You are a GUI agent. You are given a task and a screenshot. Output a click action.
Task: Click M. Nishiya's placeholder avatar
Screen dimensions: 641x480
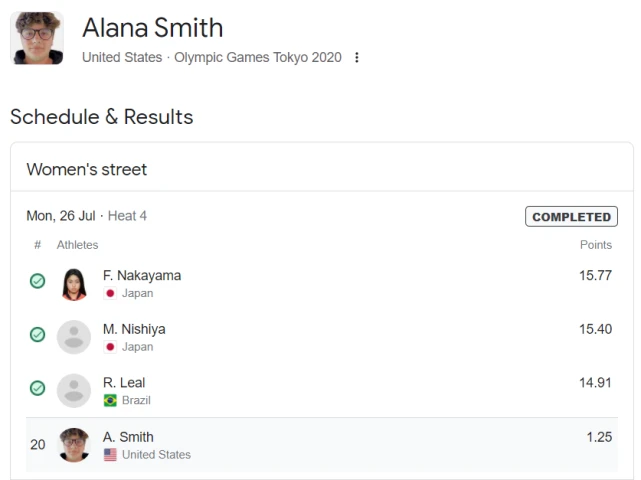click(74, 337)
